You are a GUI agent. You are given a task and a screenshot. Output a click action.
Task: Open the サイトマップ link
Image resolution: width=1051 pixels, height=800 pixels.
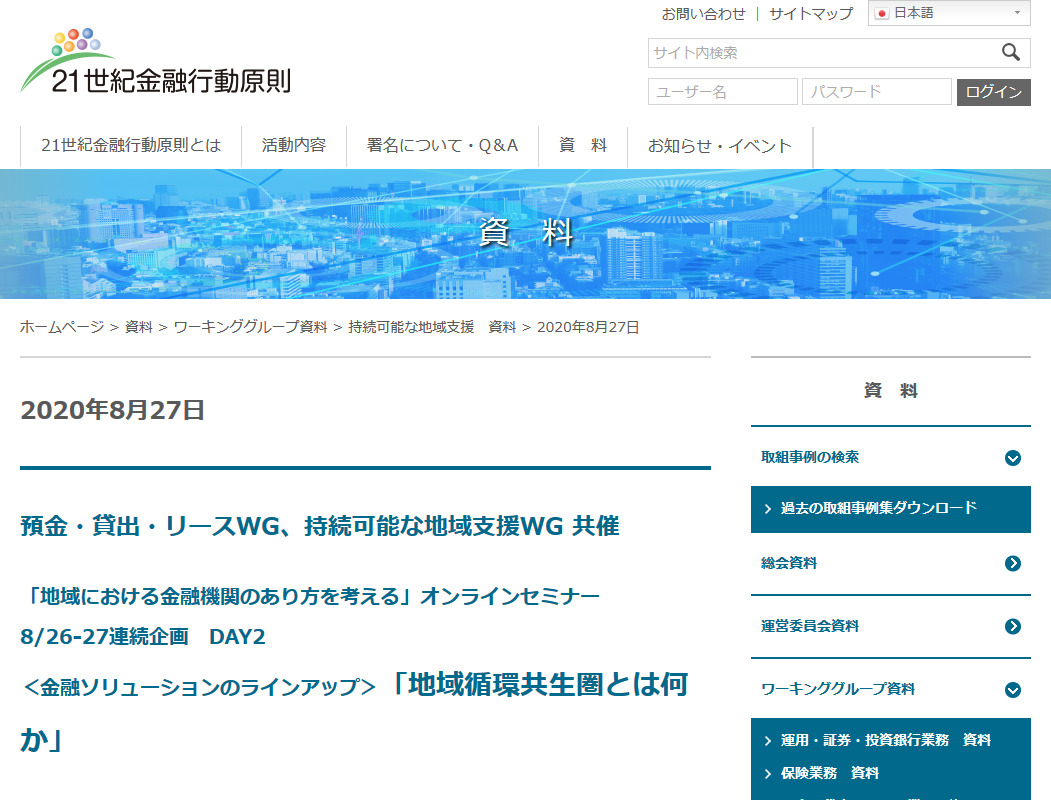pyautogui.click(x=810, y=13)
